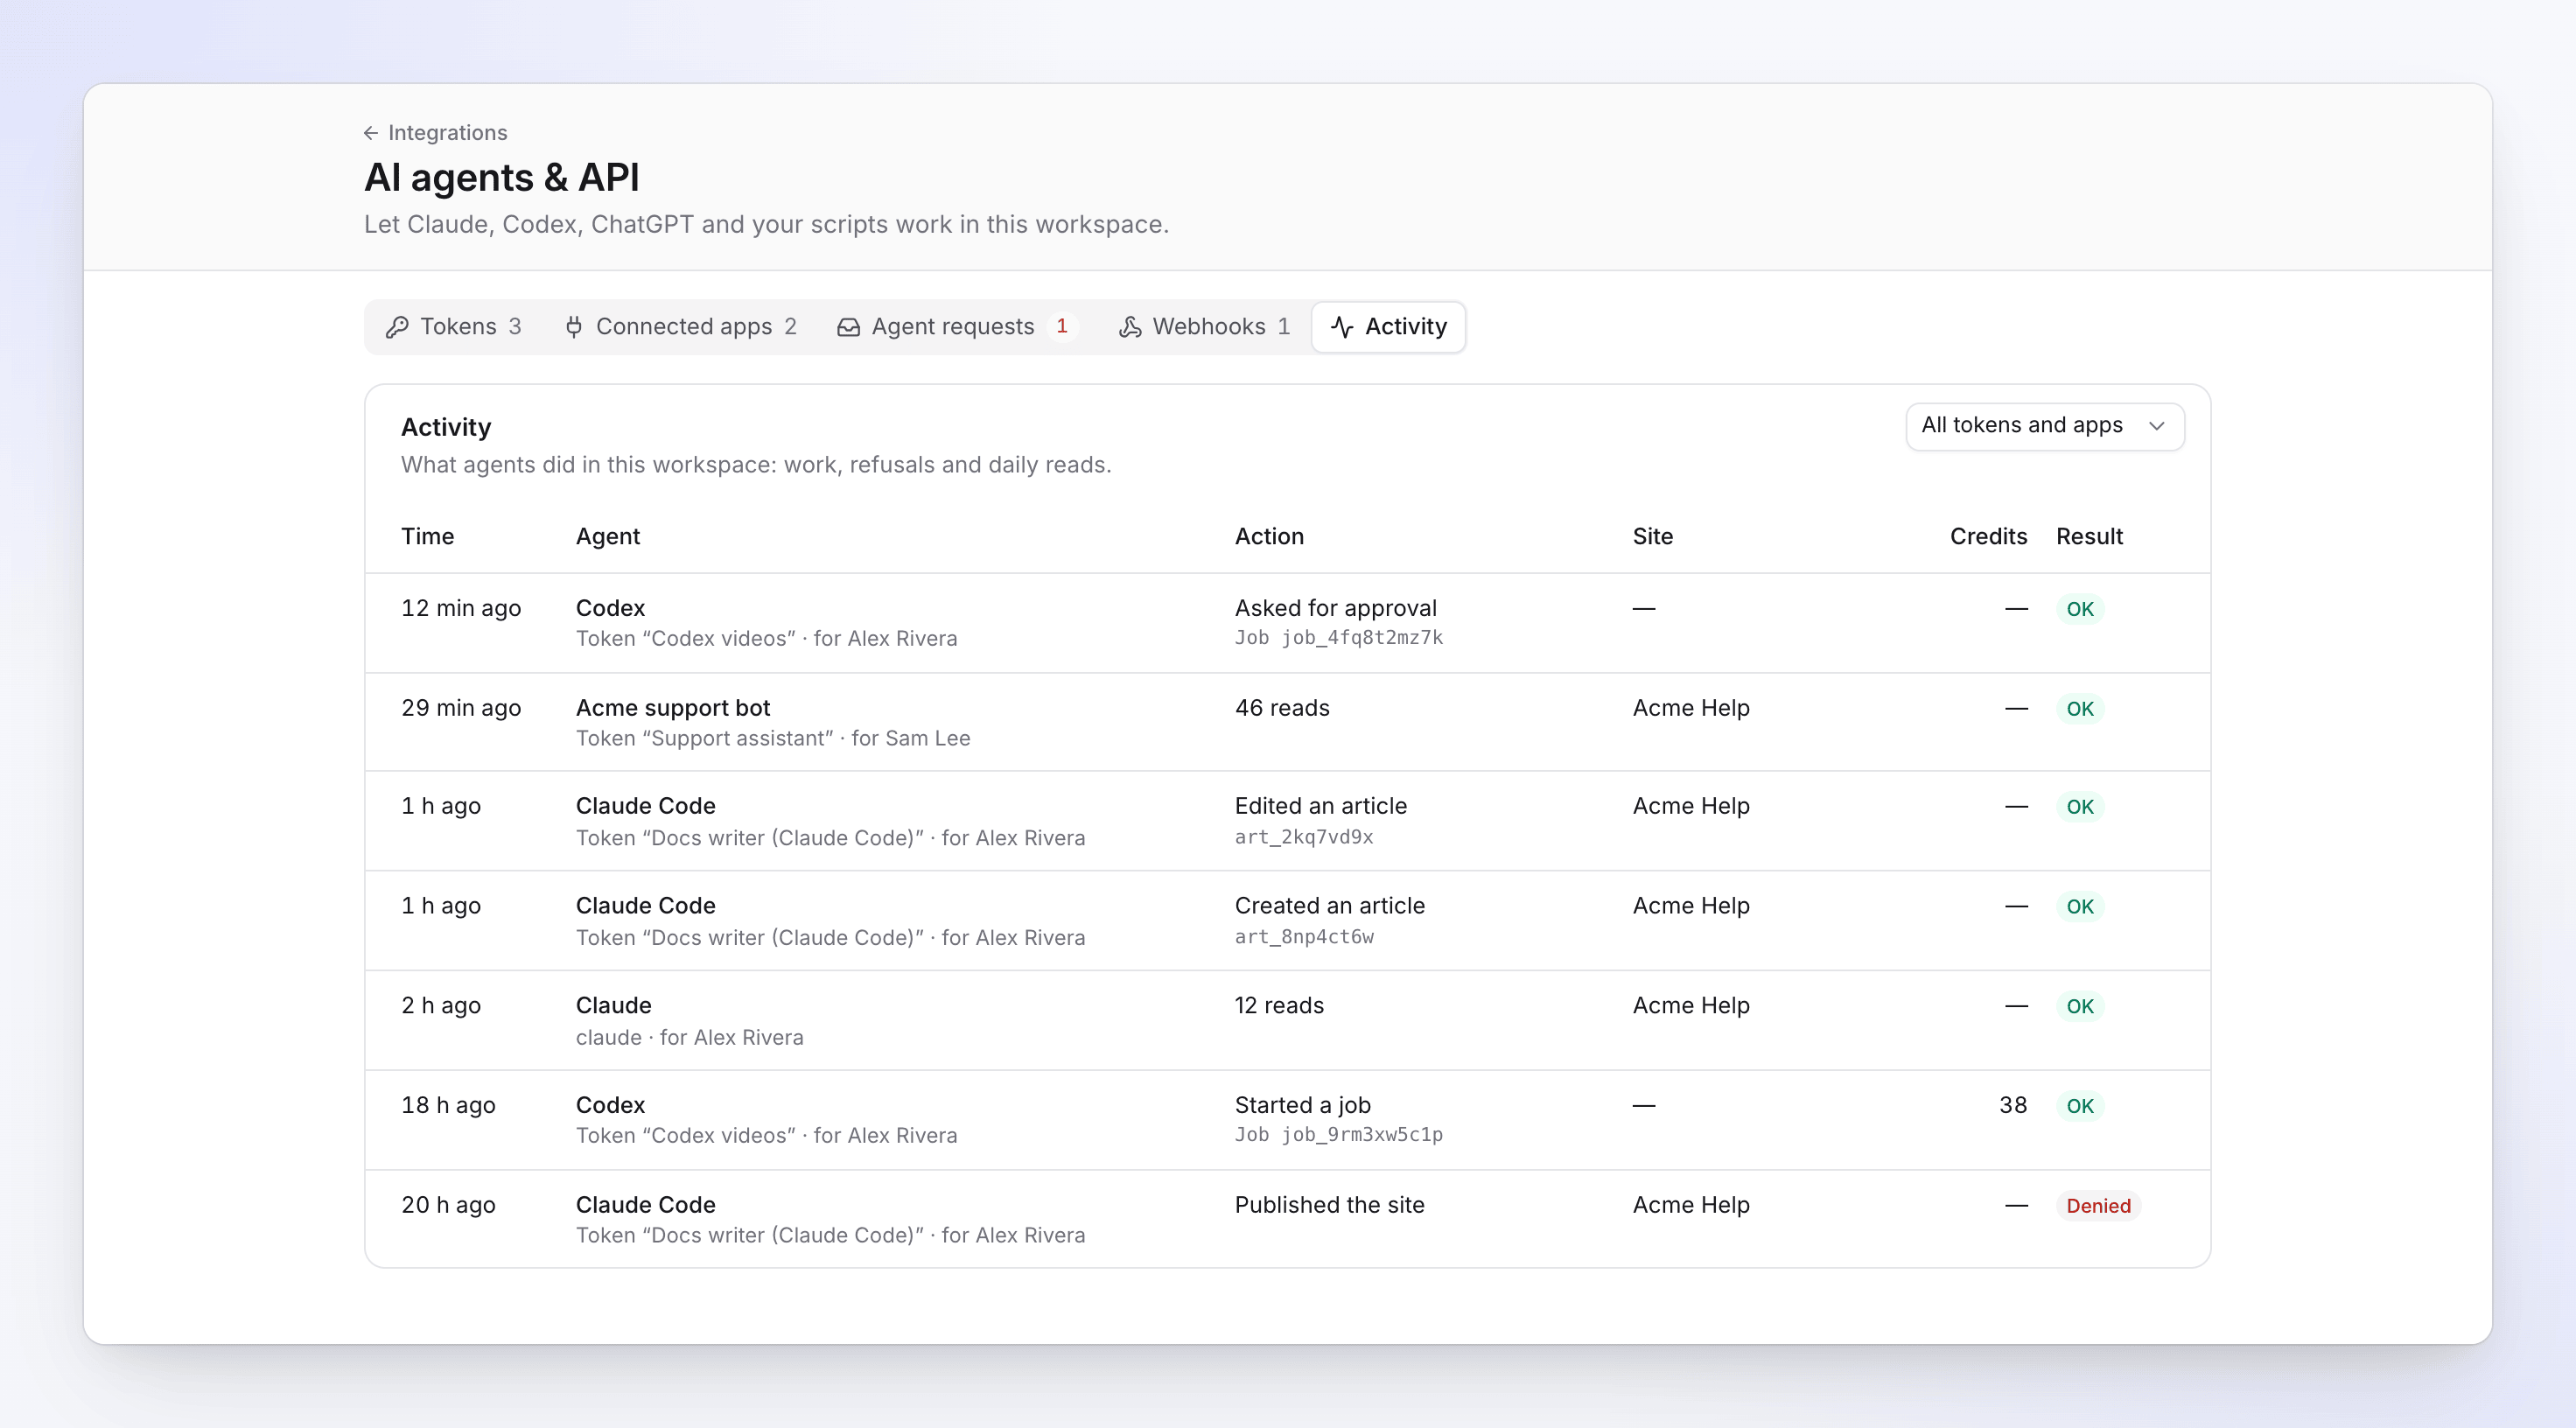Click the Site column header
This screenshot has width=2576, height=1428.
[x=1653, y=537]
